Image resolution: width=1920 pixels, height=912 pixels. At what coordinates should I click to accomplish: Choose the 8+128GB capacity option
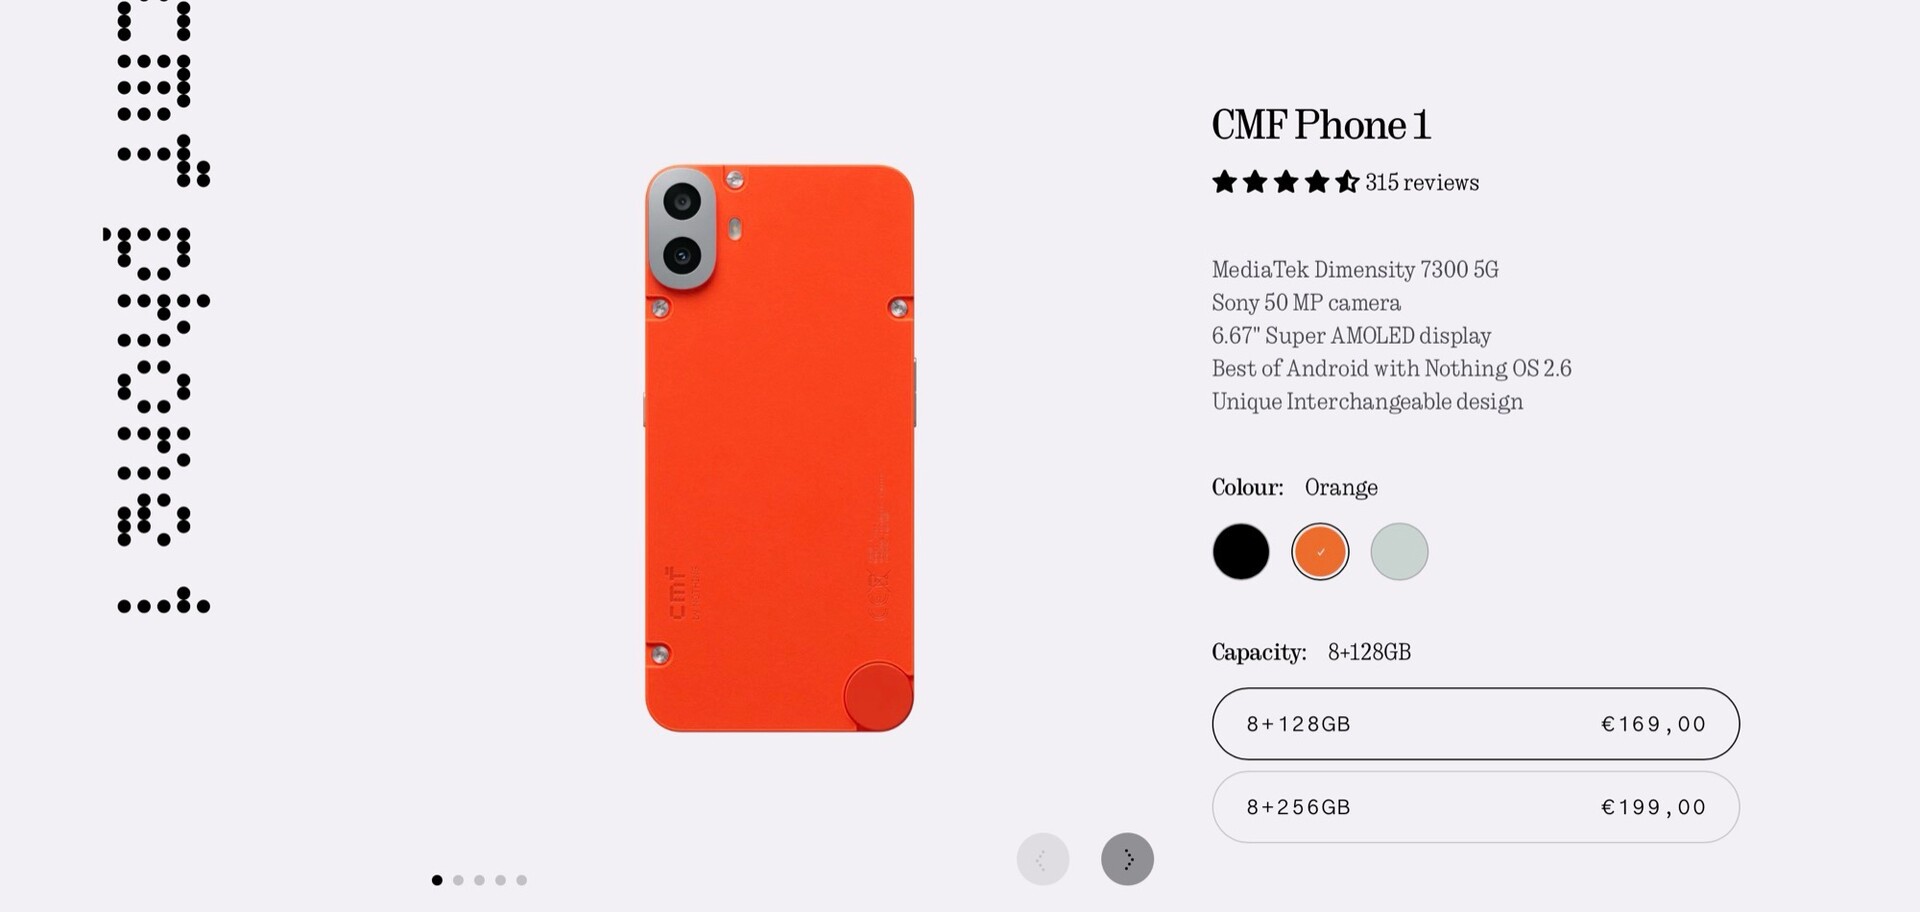(x=1476, y=724)
